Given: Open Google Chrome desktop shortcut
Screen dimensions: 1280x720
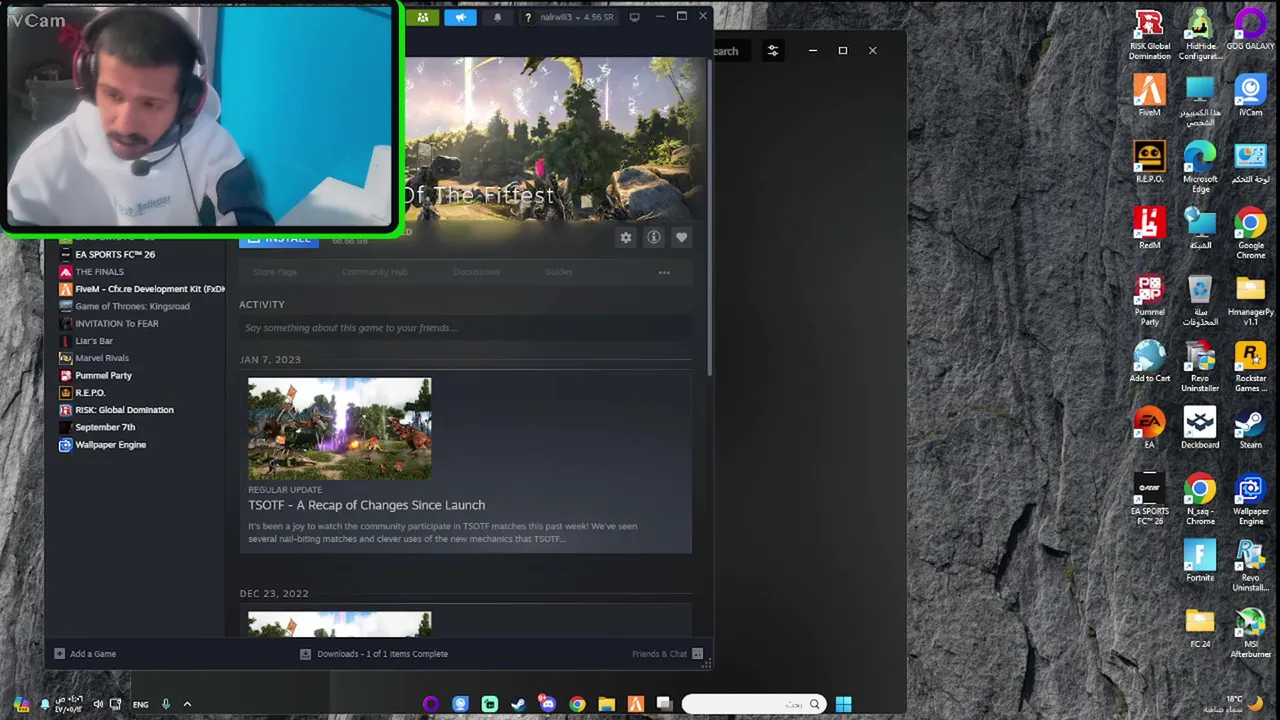Looking at the screenshot, I should pyautogui.click(x=1250, y=233).
